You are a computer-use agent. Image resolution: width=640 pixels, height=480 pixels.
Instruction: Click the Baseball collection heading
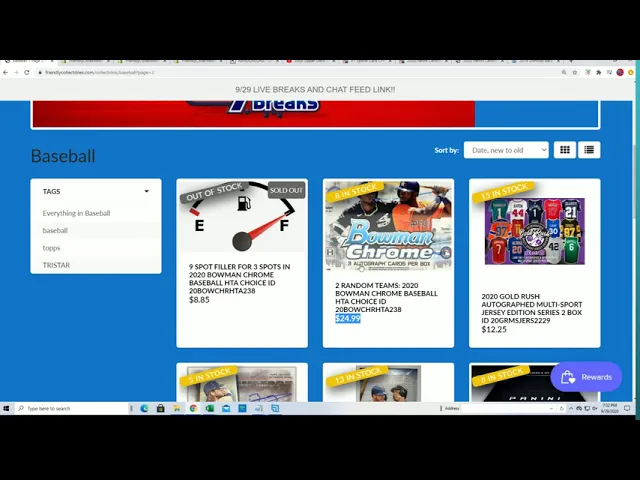click(63, 156)
